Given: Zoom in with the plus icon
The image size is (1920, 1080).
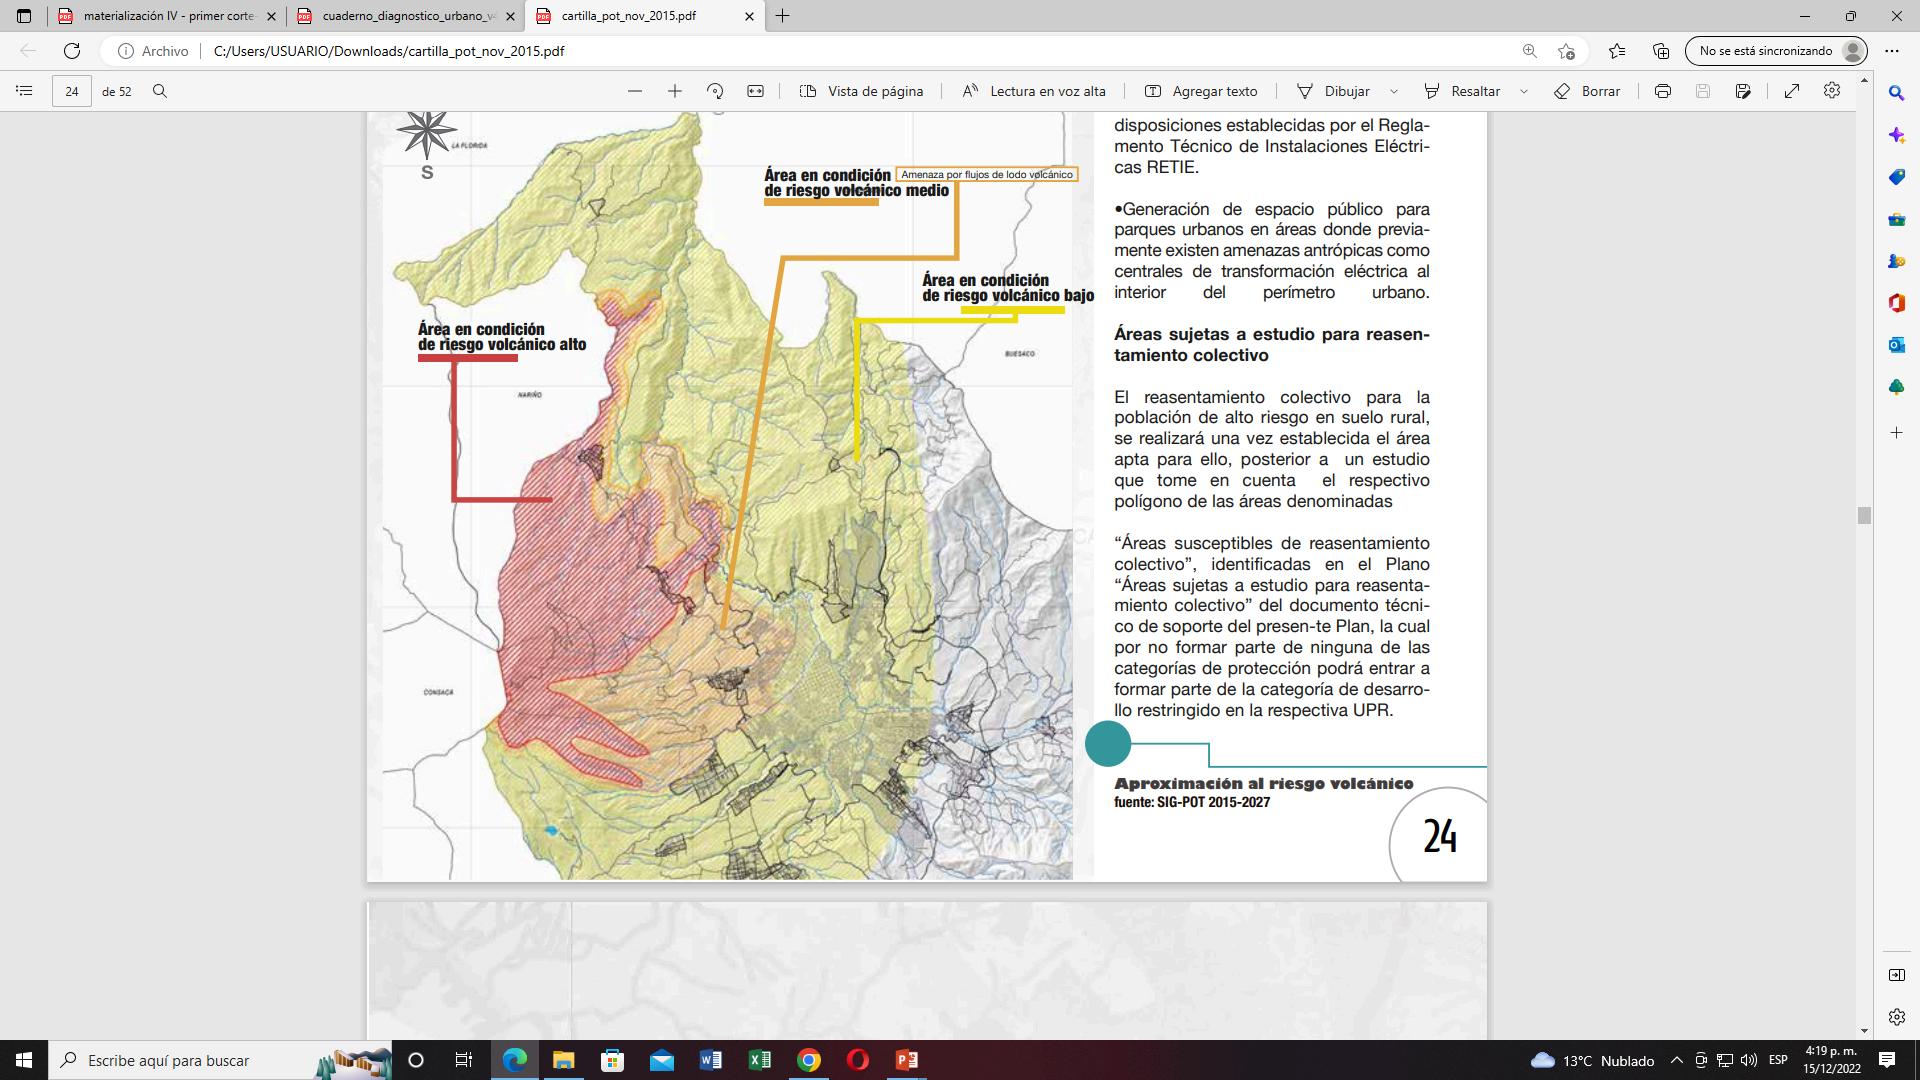Looking at the screenshot, I should point(675,91).
